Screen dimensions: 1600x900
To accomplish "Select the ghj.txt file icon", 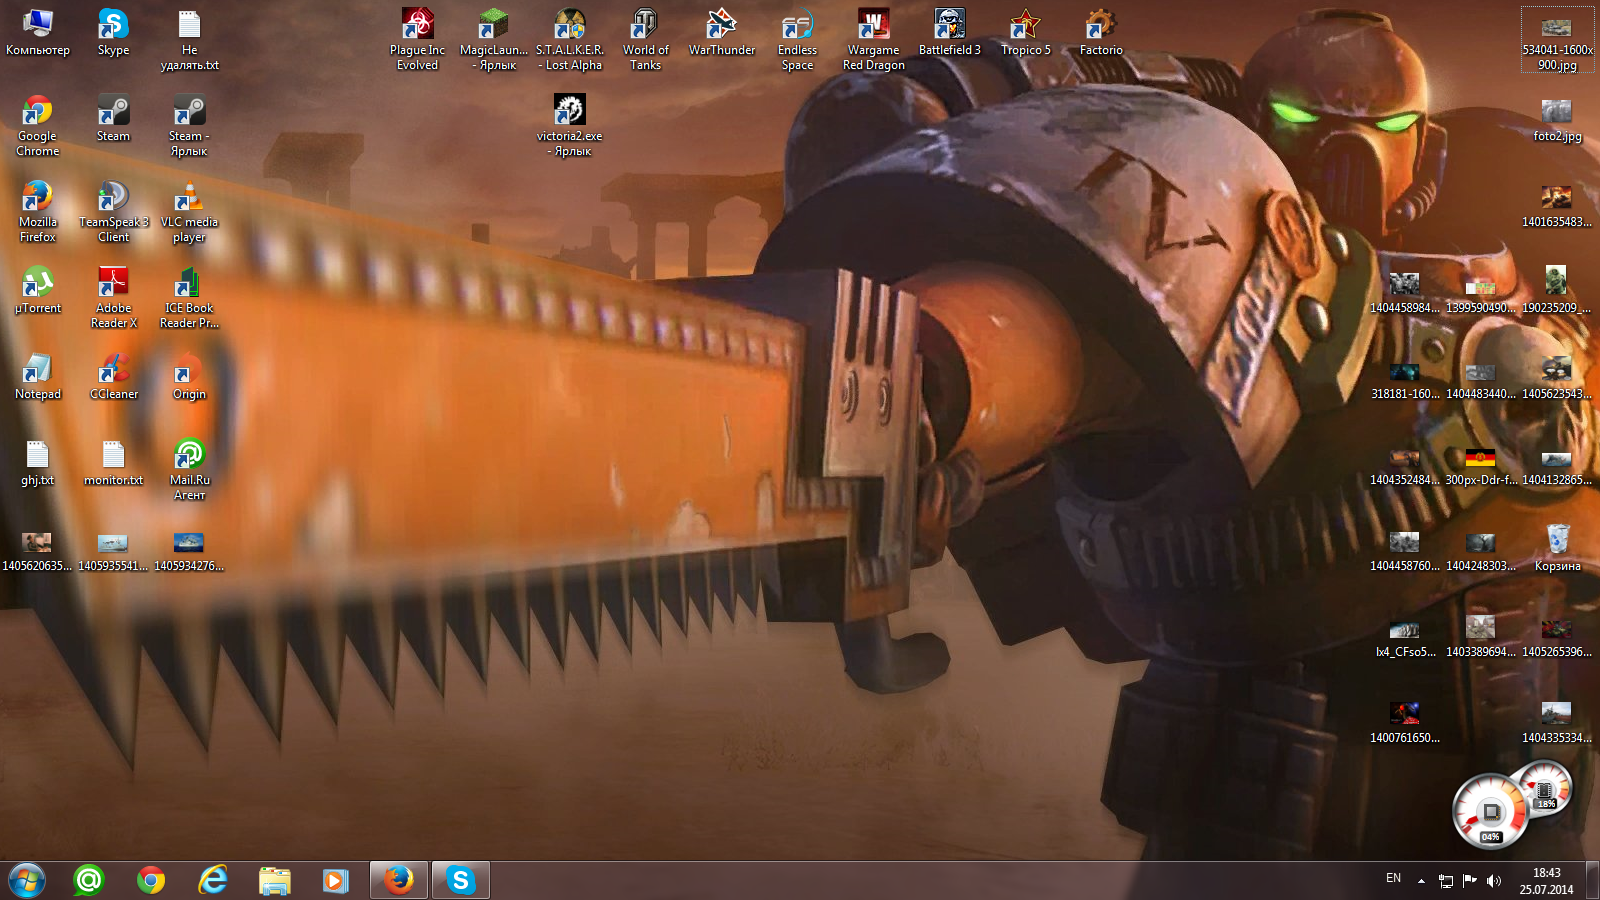I will coord(38,462).
